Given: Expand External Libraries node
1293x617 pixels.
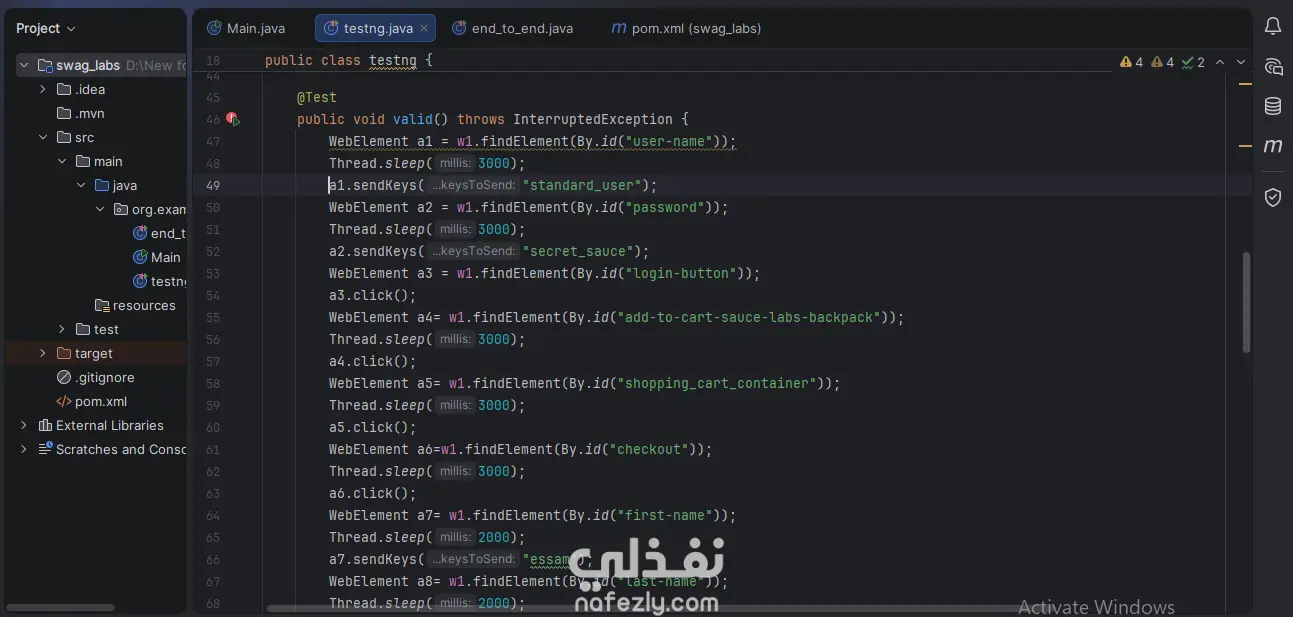Looking at the screenshot, I should [x=24, y=425].
